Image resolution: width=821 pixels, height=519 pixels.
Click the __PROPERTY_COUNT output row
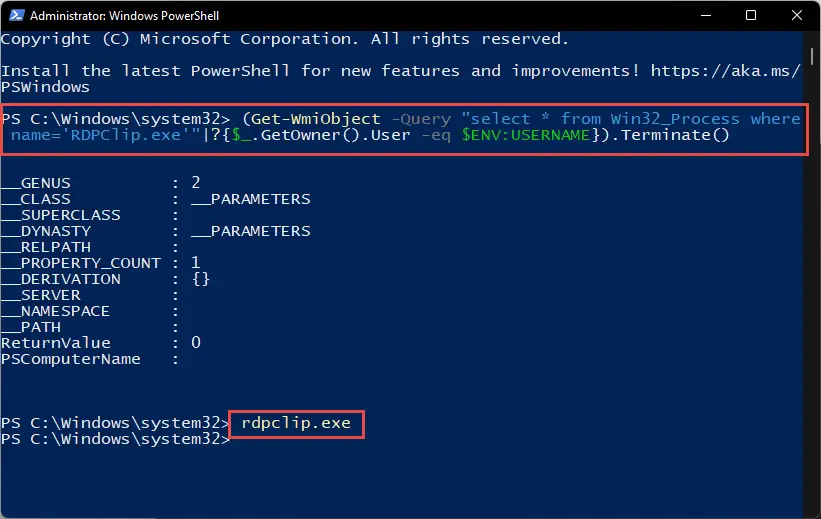point(101,263)
